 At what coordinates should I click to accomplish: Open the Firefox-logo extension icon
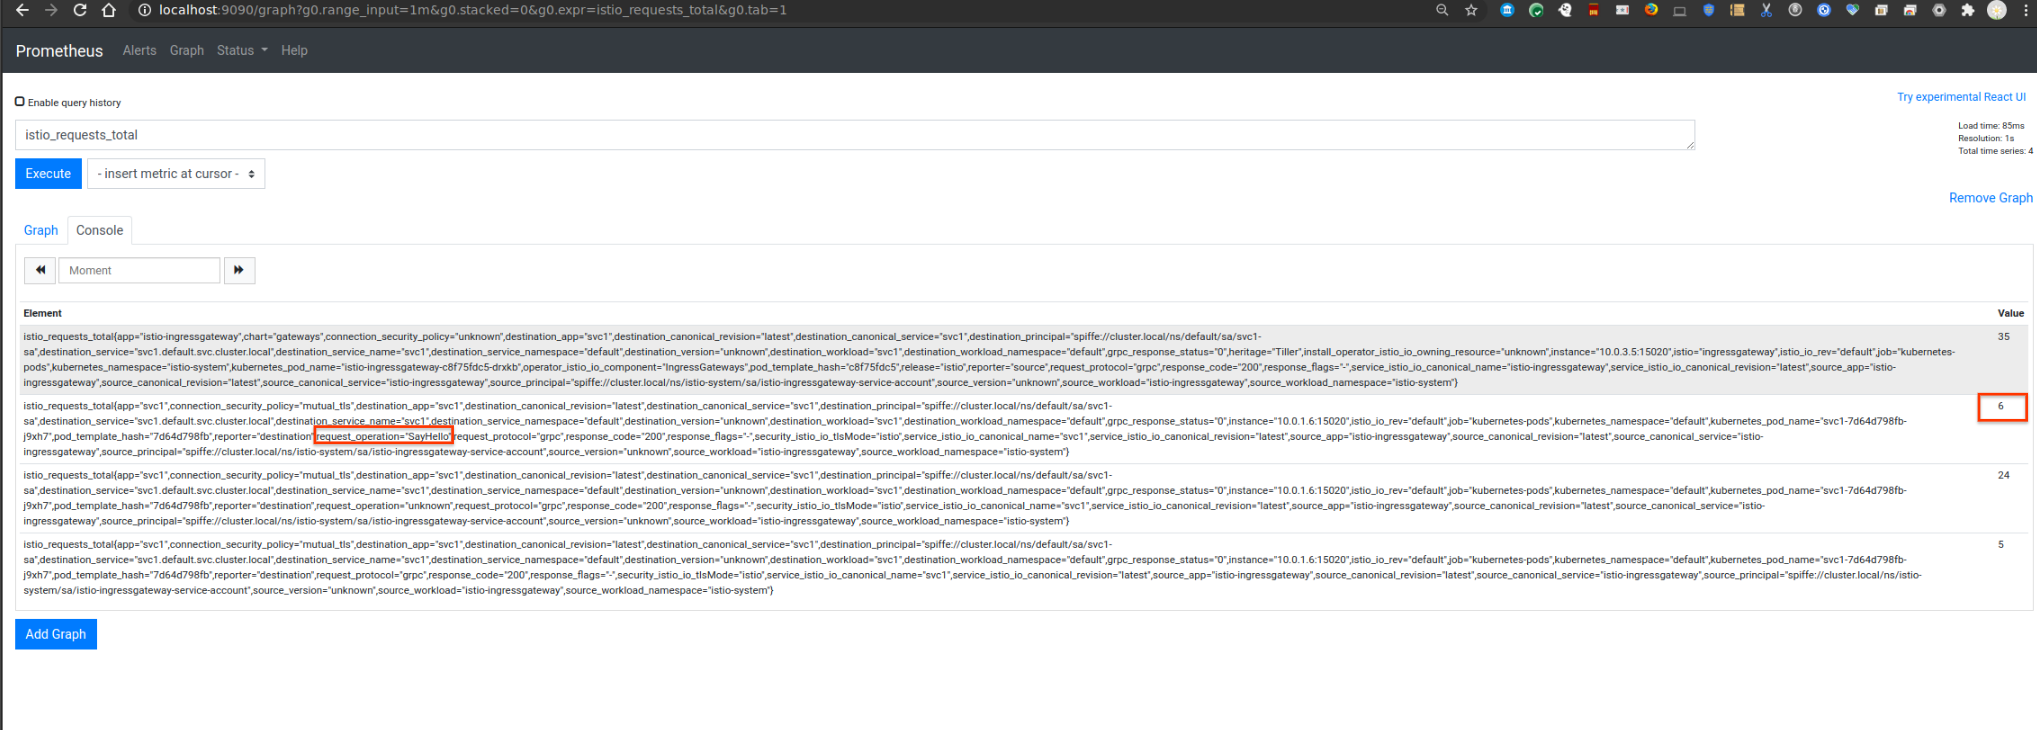tap(1651, 10)
